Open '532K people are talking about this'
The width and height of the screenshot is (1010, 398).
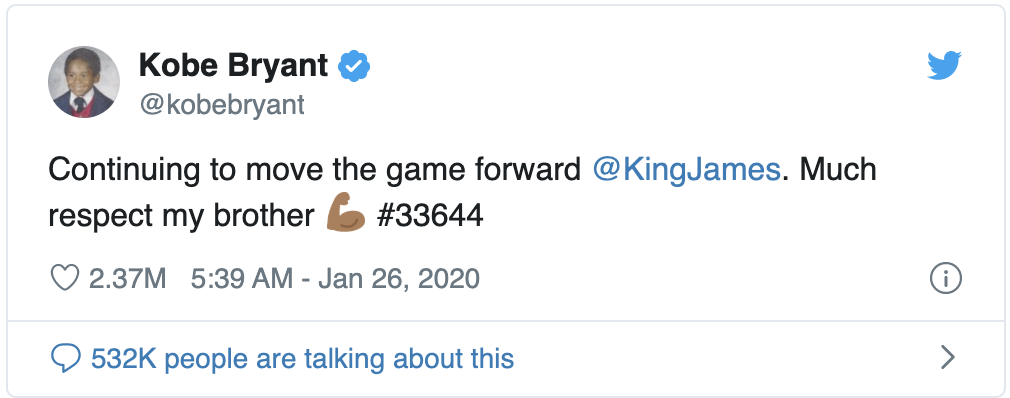pos(303,359)
